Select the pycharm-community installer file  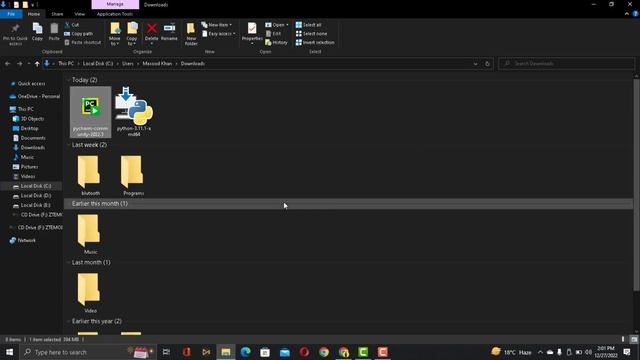pos(90,112)
